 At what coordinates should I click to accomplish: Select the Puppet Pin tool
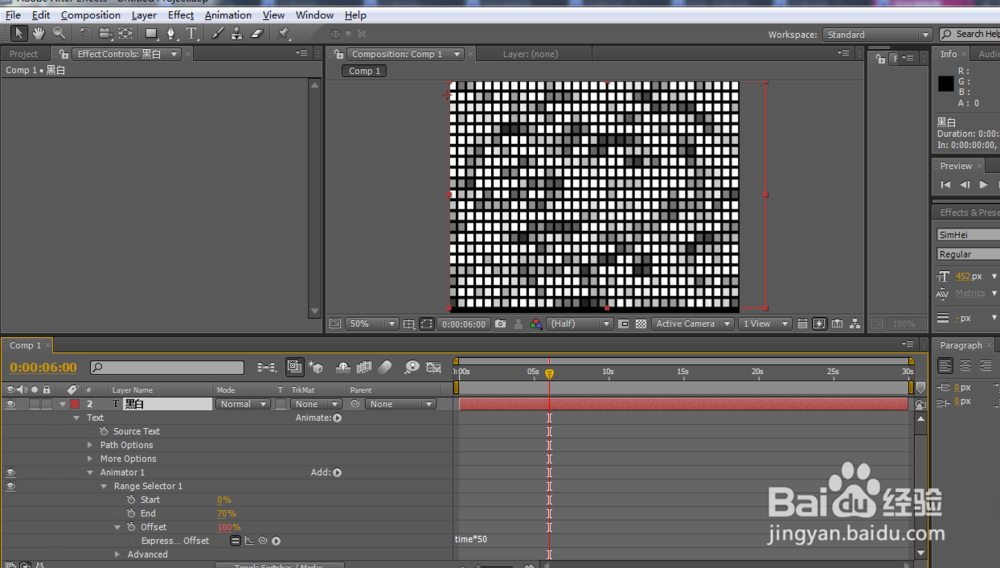[283, 34]
